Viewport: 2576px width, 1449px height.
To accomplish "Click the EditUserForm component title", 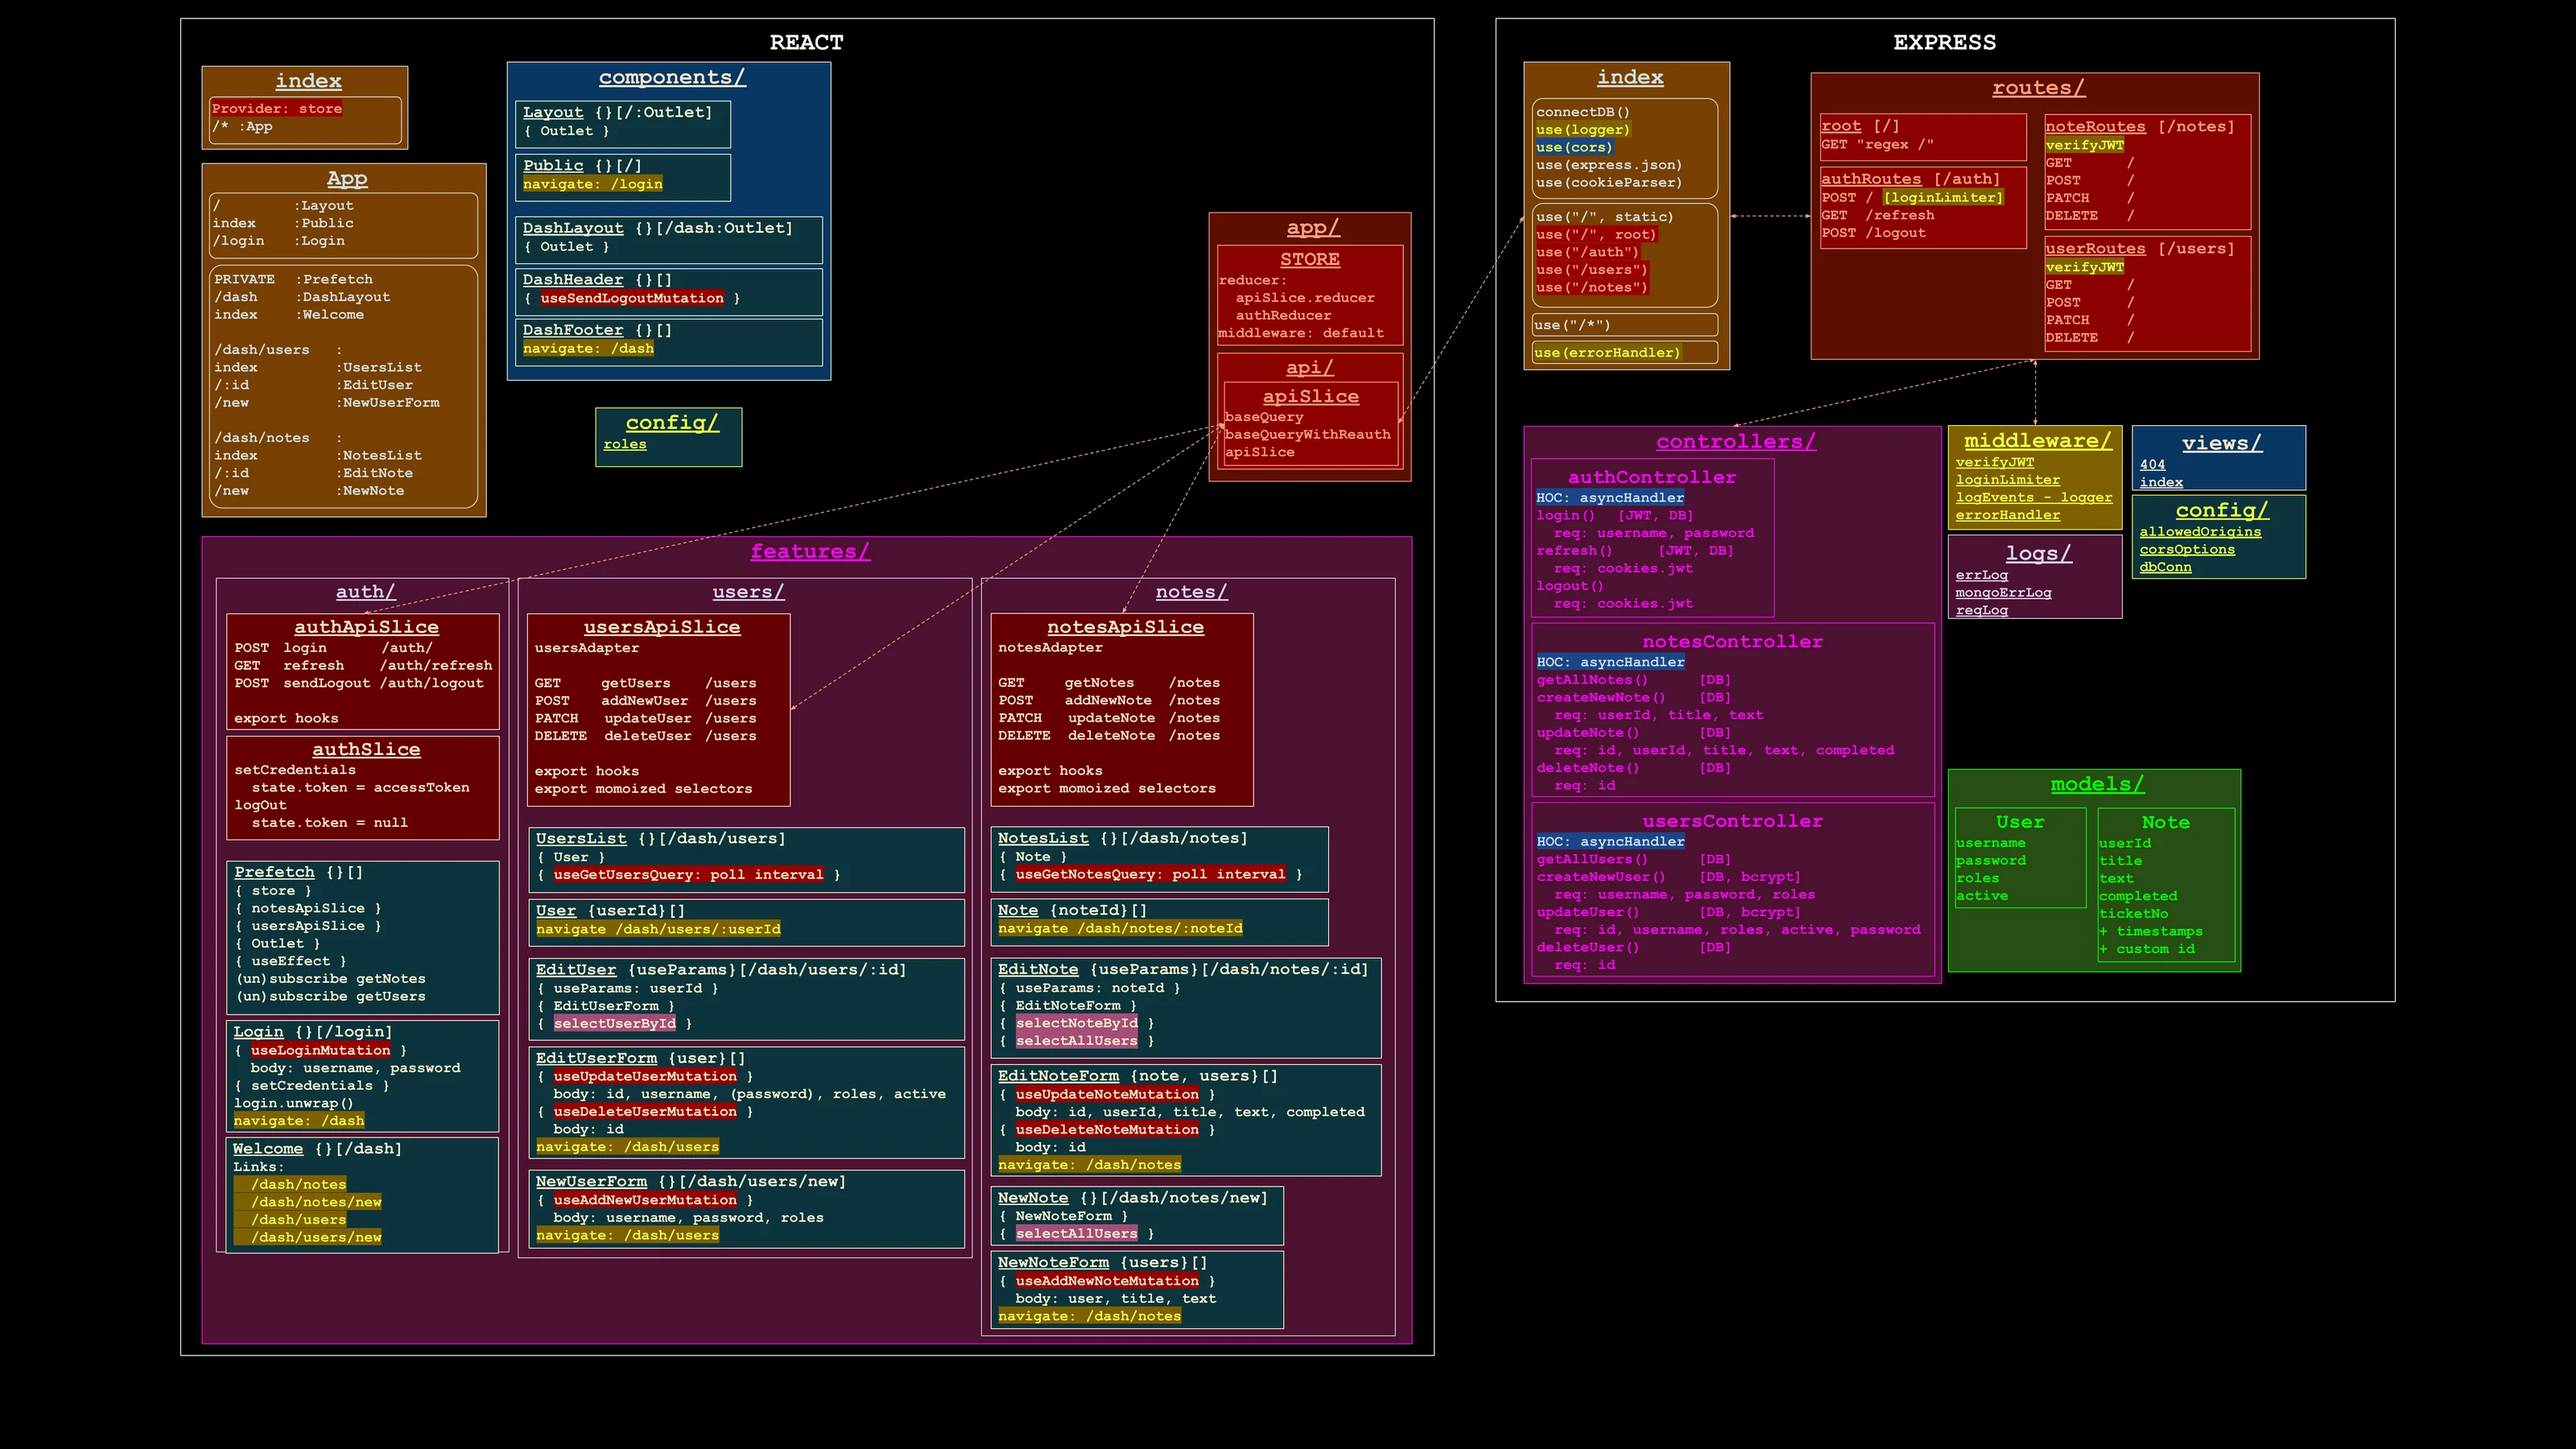I will click(596, 1058).
